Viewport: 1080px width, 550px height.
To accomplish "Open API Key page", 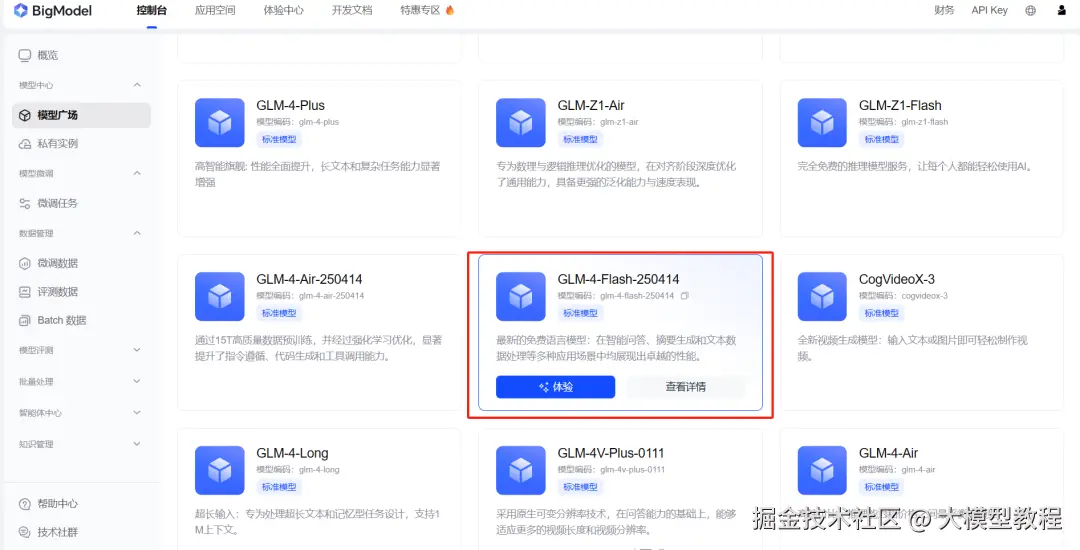I will (x=990, y=10).
